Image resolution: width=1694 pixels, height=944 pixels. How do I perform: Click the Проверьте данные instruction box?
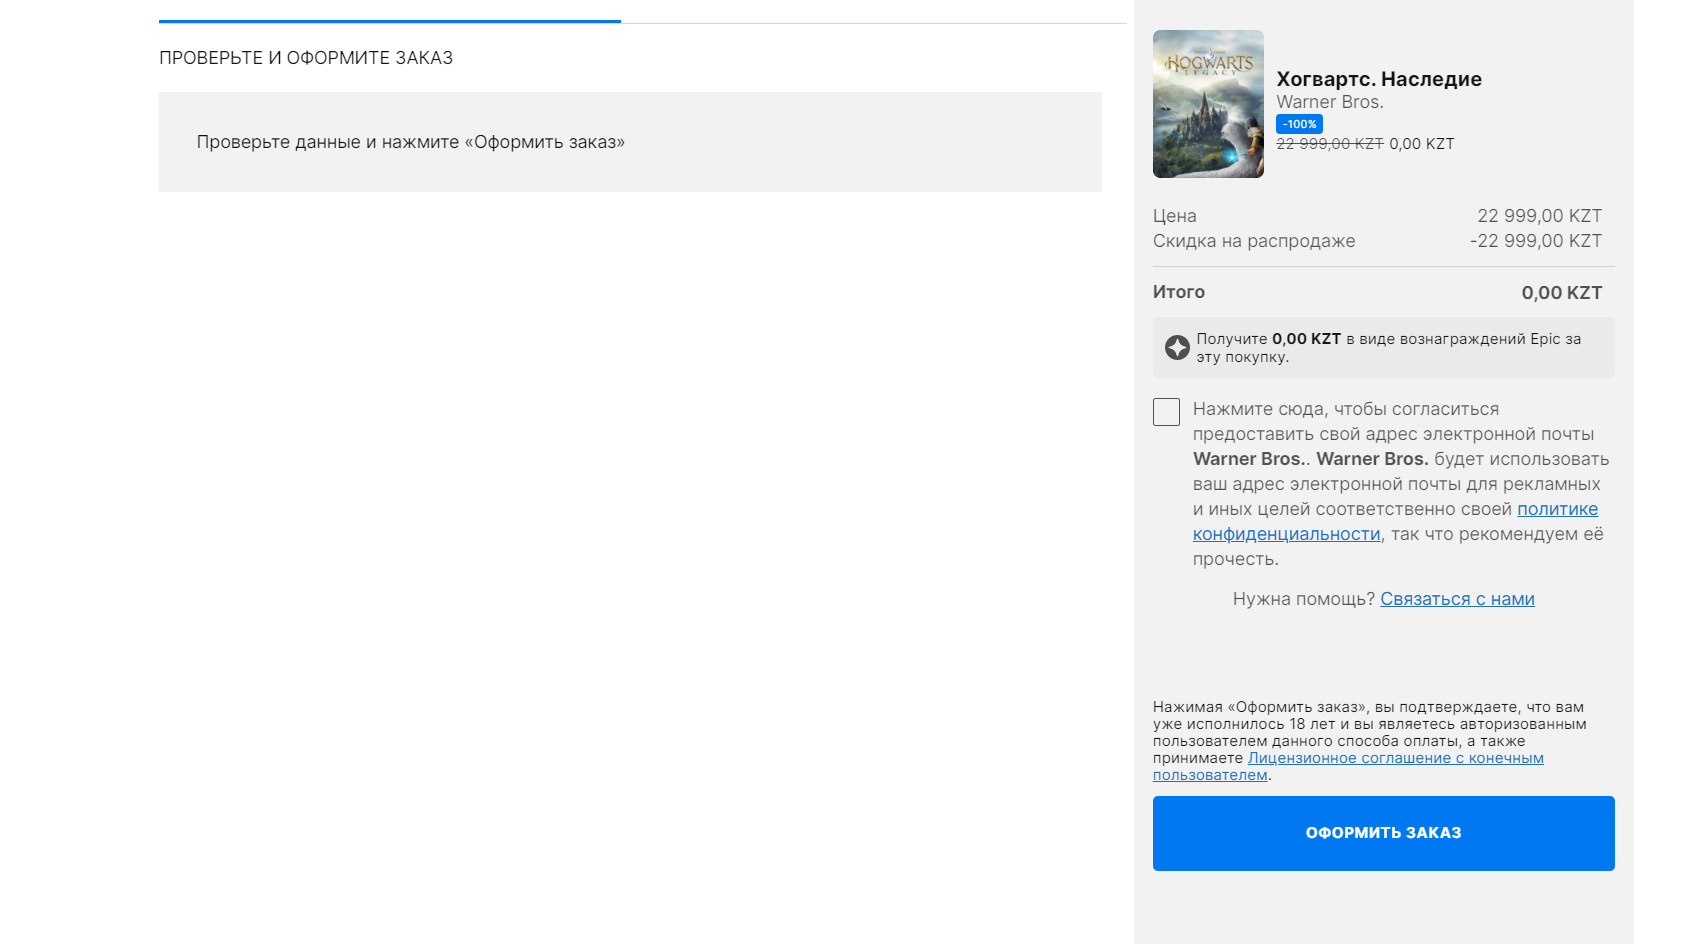630,142
